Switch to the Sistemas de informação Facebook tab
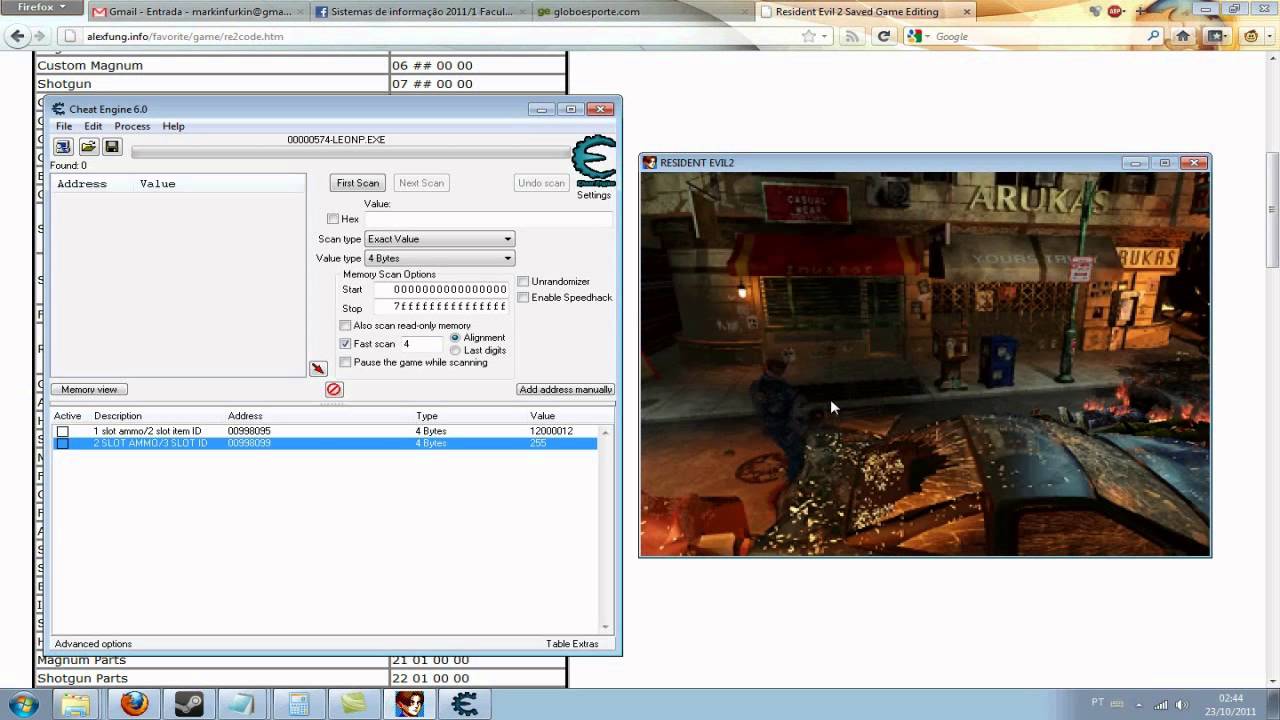 (418, 12)
